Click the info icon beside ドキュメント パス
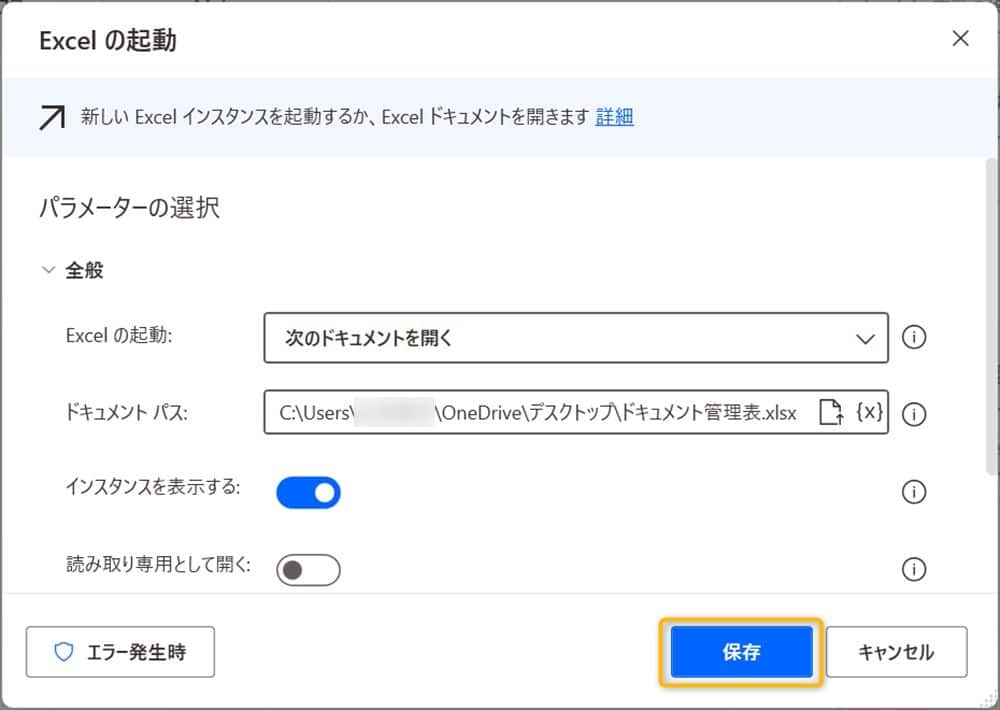 pos(913,414)
